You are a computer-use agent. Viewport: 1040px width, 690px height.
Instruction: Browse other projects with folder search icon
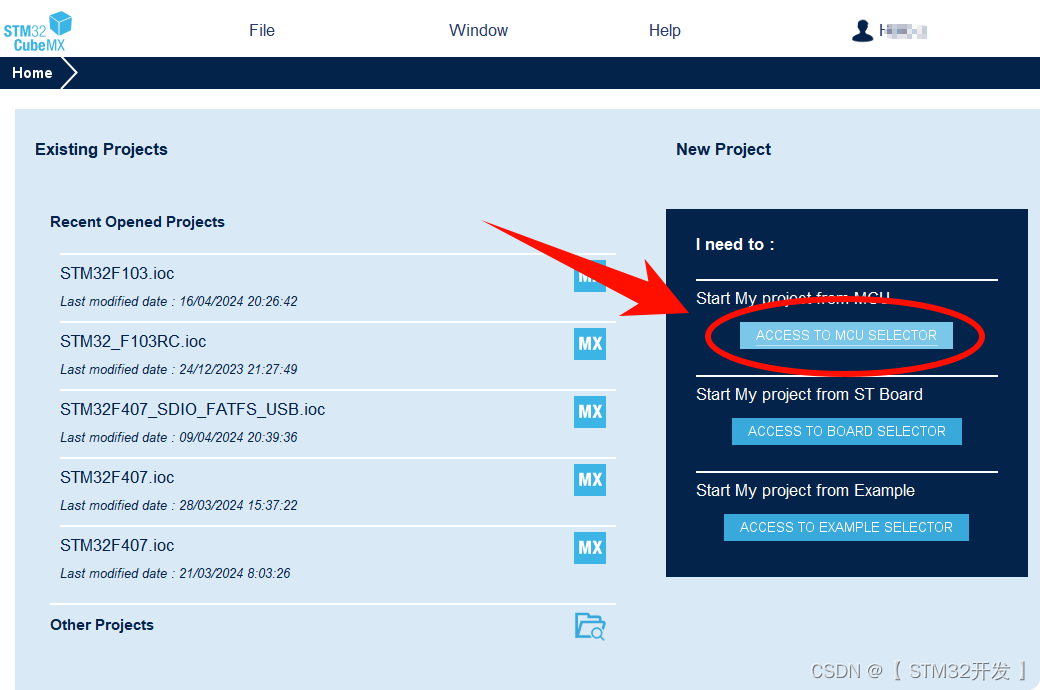(x=590, y=626)
